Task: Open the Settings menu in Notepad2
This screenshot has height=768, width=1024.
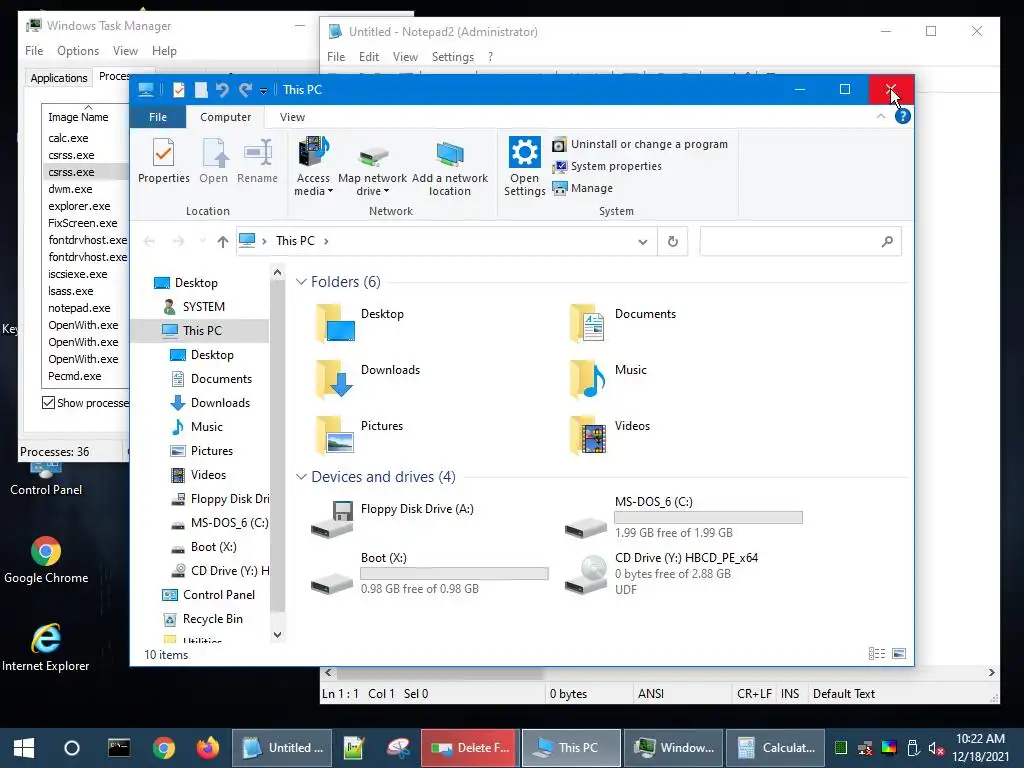Action: pos(453,57)
